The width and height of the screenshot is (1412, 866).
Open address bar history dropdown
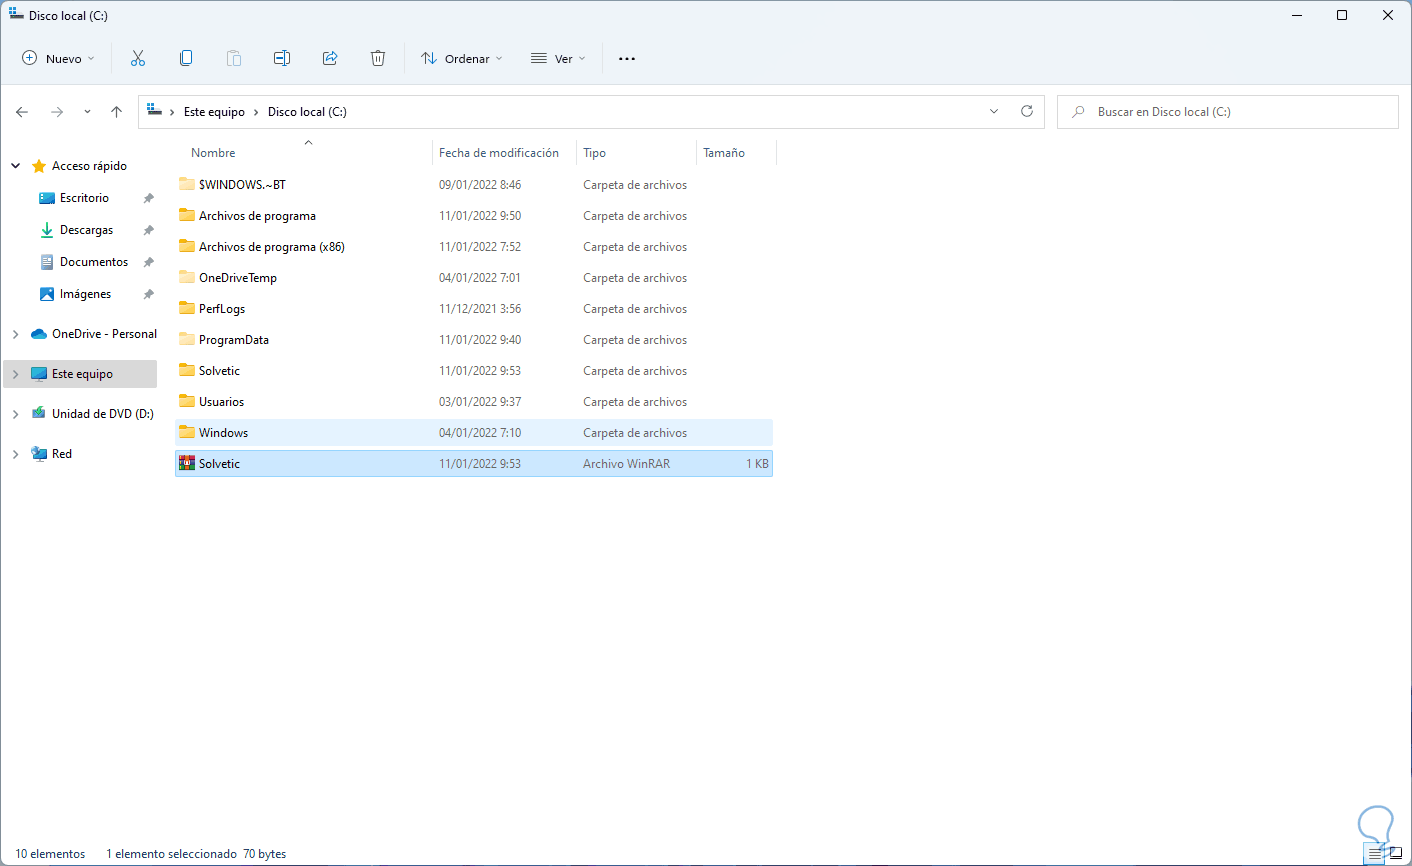994,111
